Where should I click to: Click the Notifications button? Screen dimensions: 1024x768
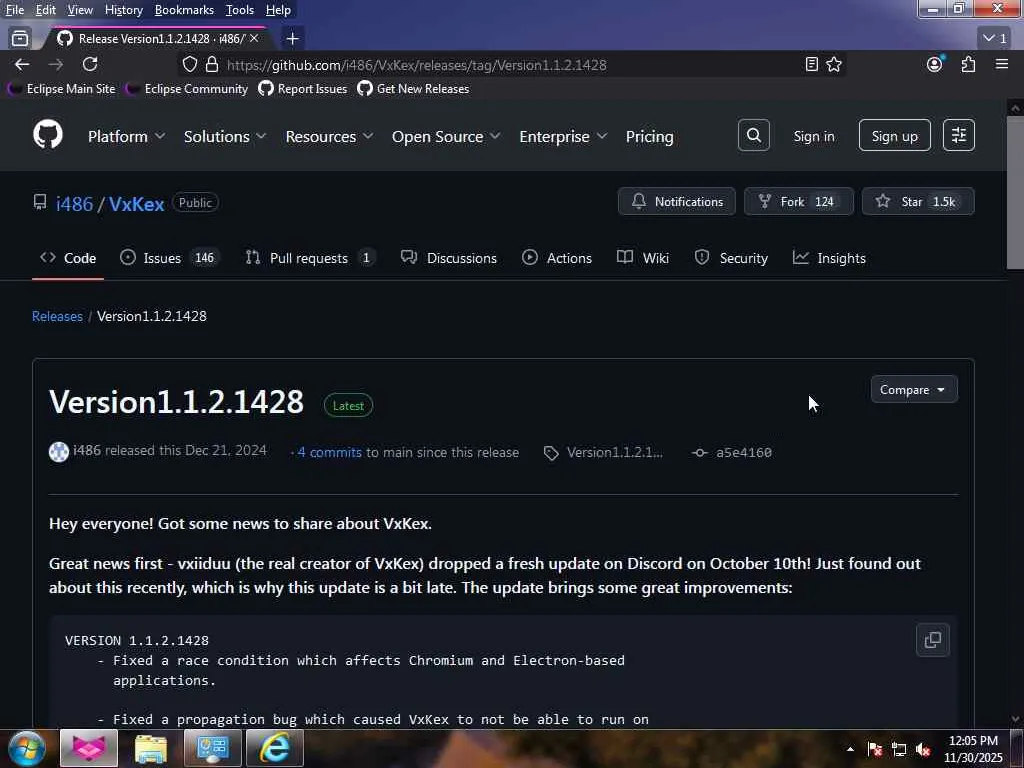[677, 201]
